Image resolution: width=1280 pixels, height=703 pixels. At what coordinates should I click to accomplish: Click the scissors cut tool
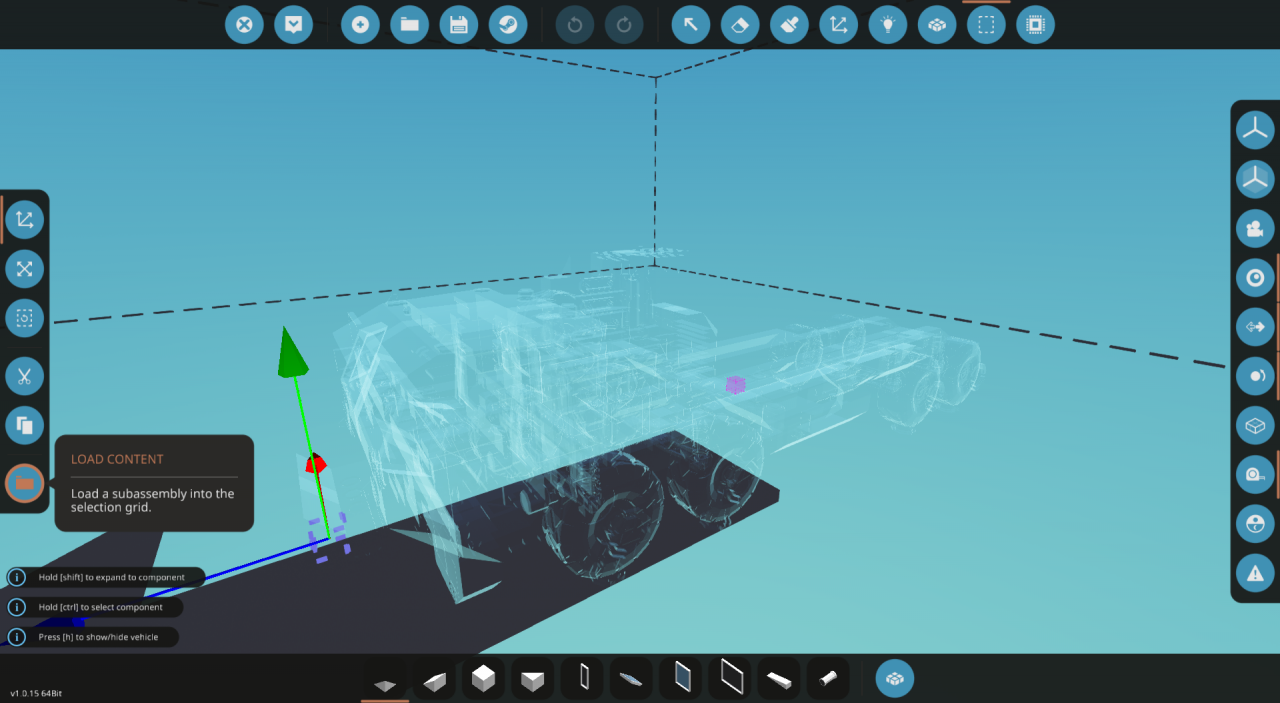(24, 377)
